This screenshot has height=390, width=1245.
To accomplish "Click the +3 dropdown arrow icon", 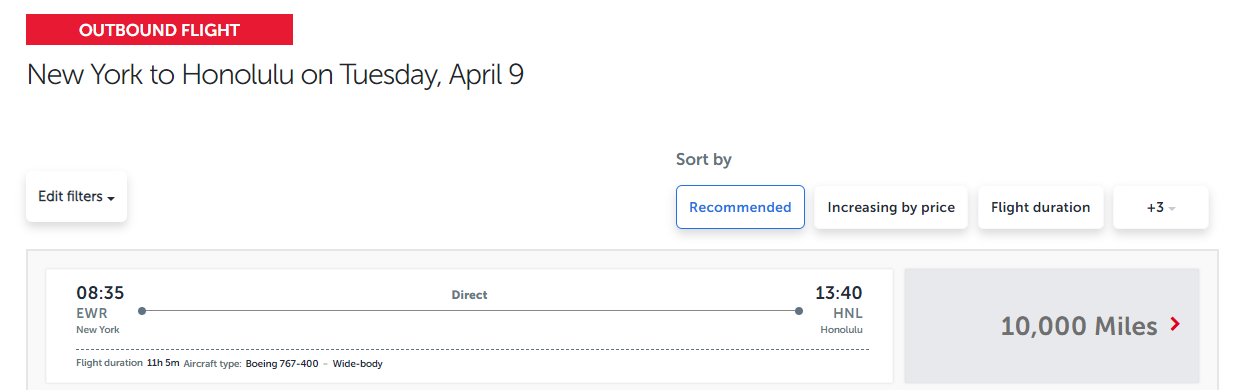I will 1172,208.
